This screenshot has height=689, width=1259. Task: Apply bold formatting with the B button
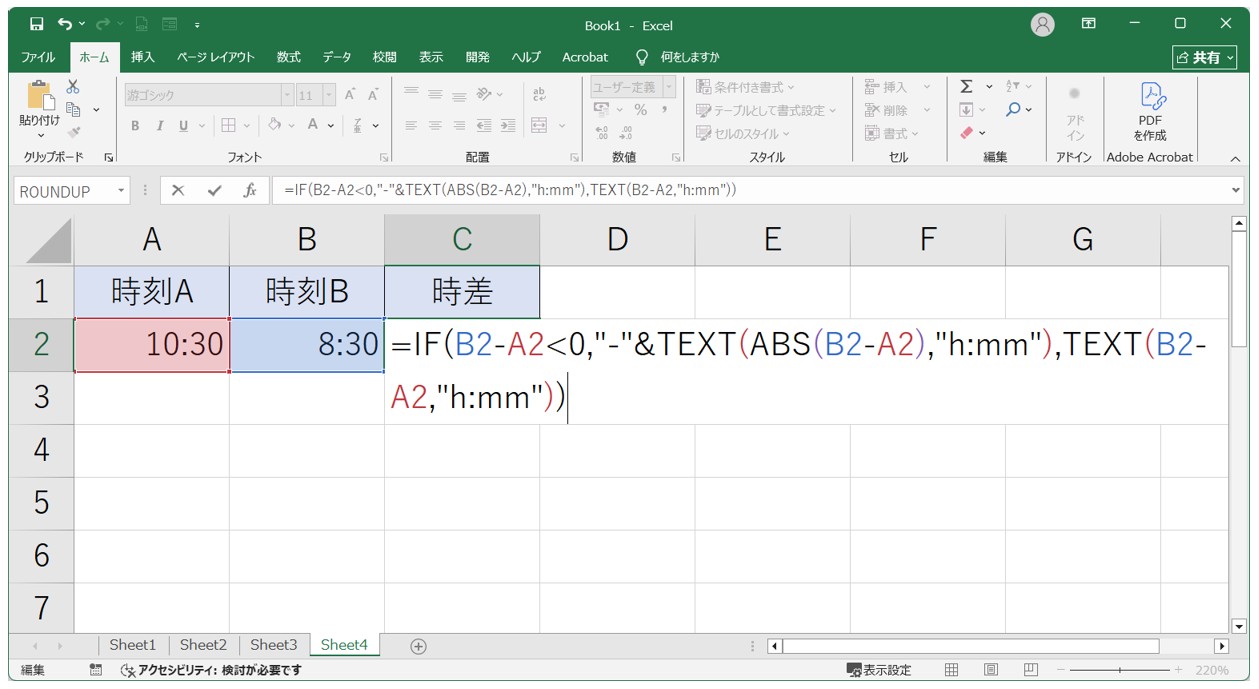(x=136, y=126)
